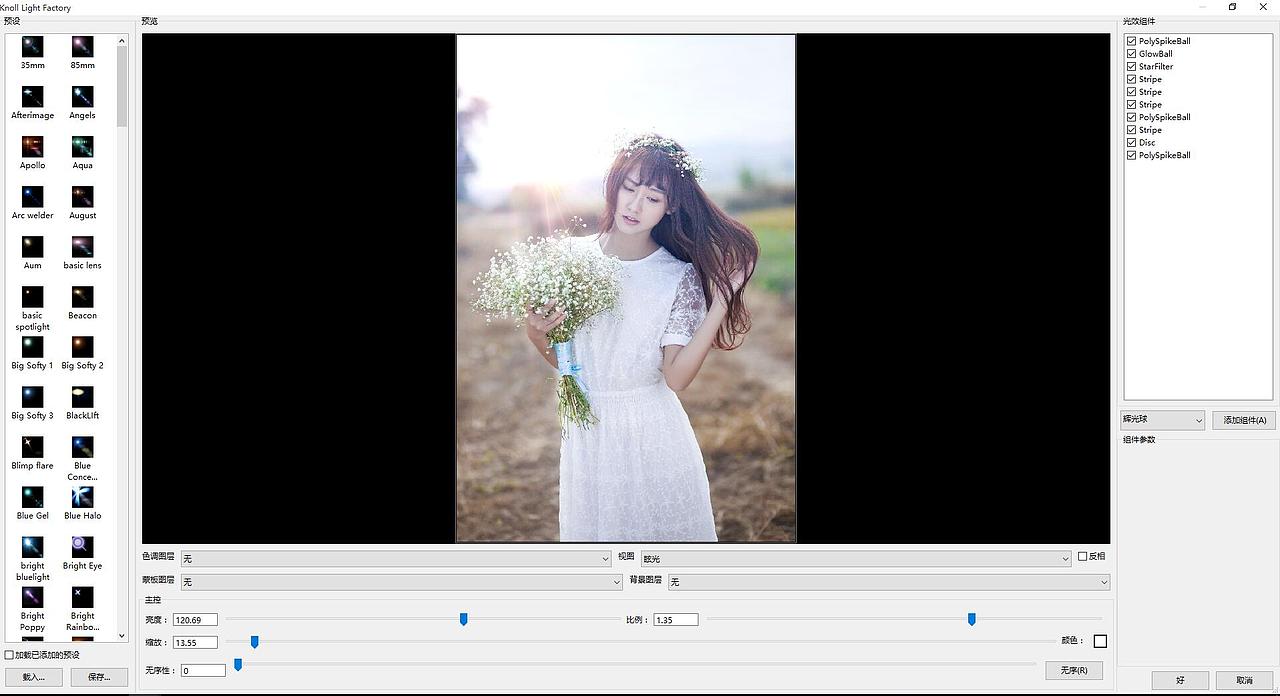Select the basic lens preset
Viewport: 1280px width, 696px height.
tap(82, 246)
